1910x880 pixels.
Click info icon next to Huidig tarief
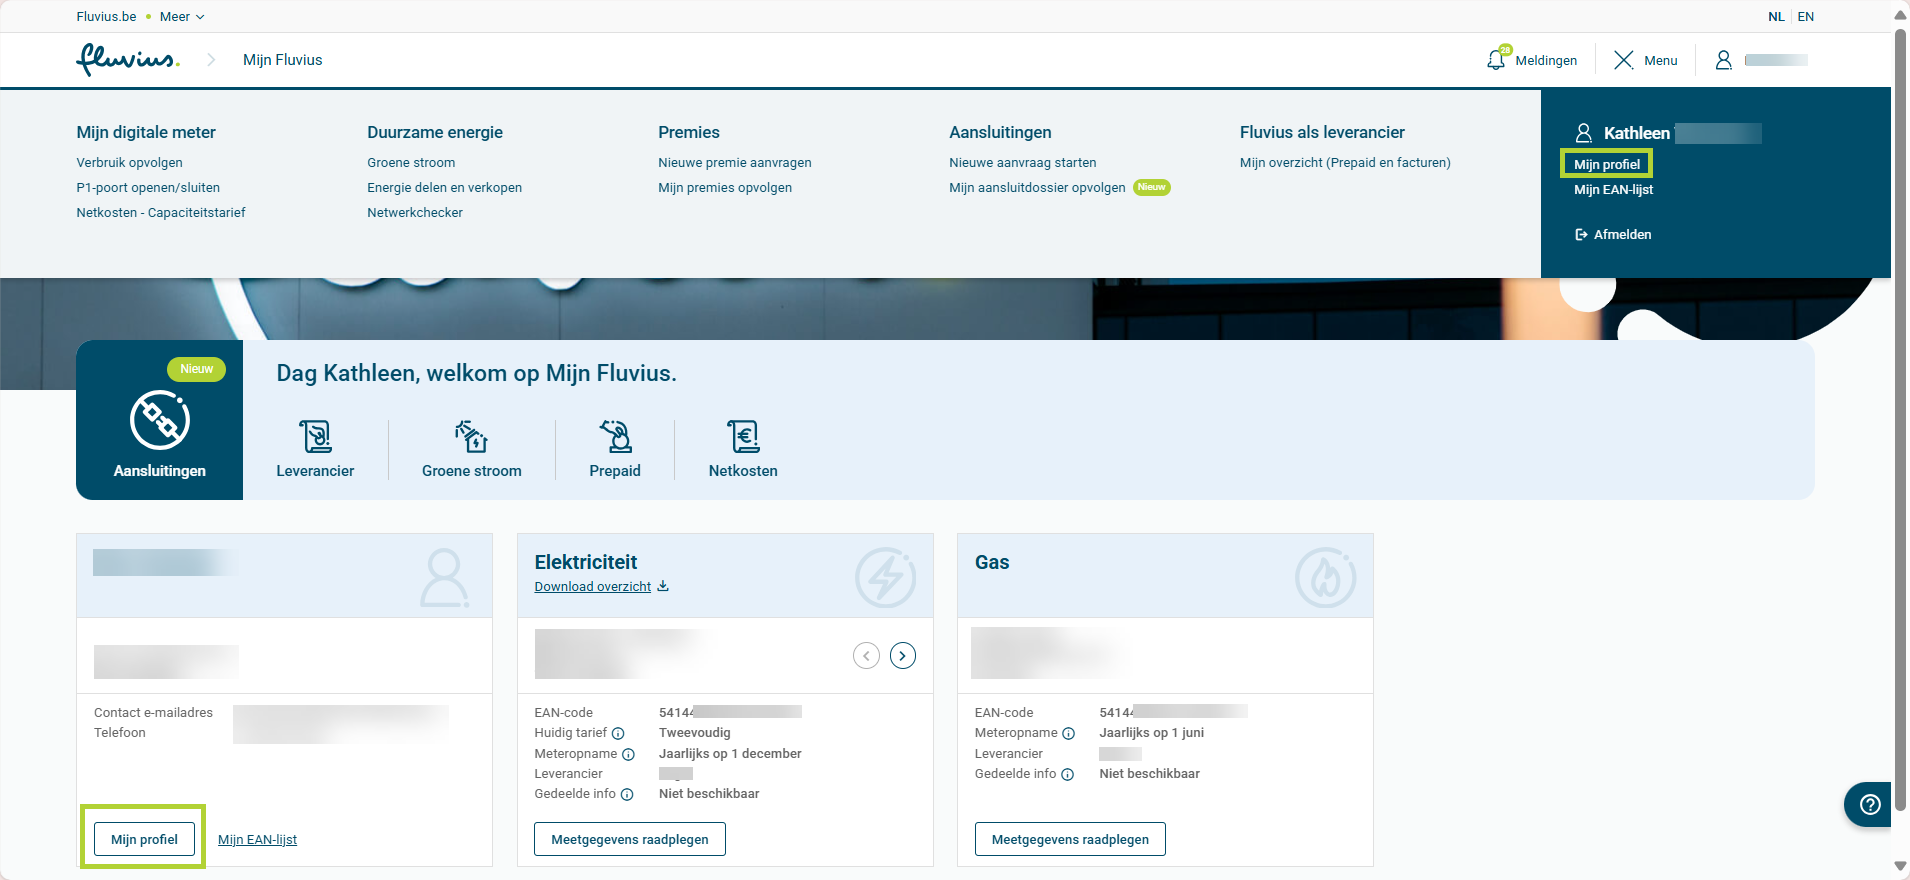618,733
